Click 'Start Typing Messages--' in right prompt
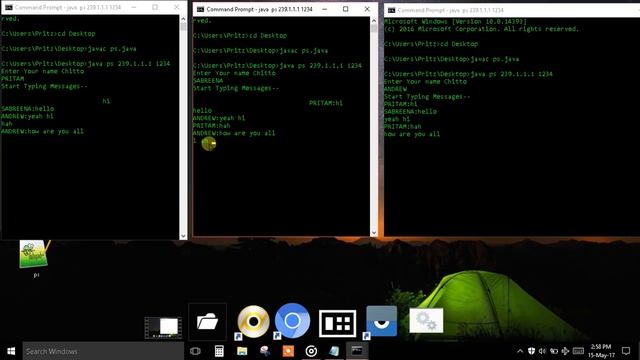 tap(427, 97)
